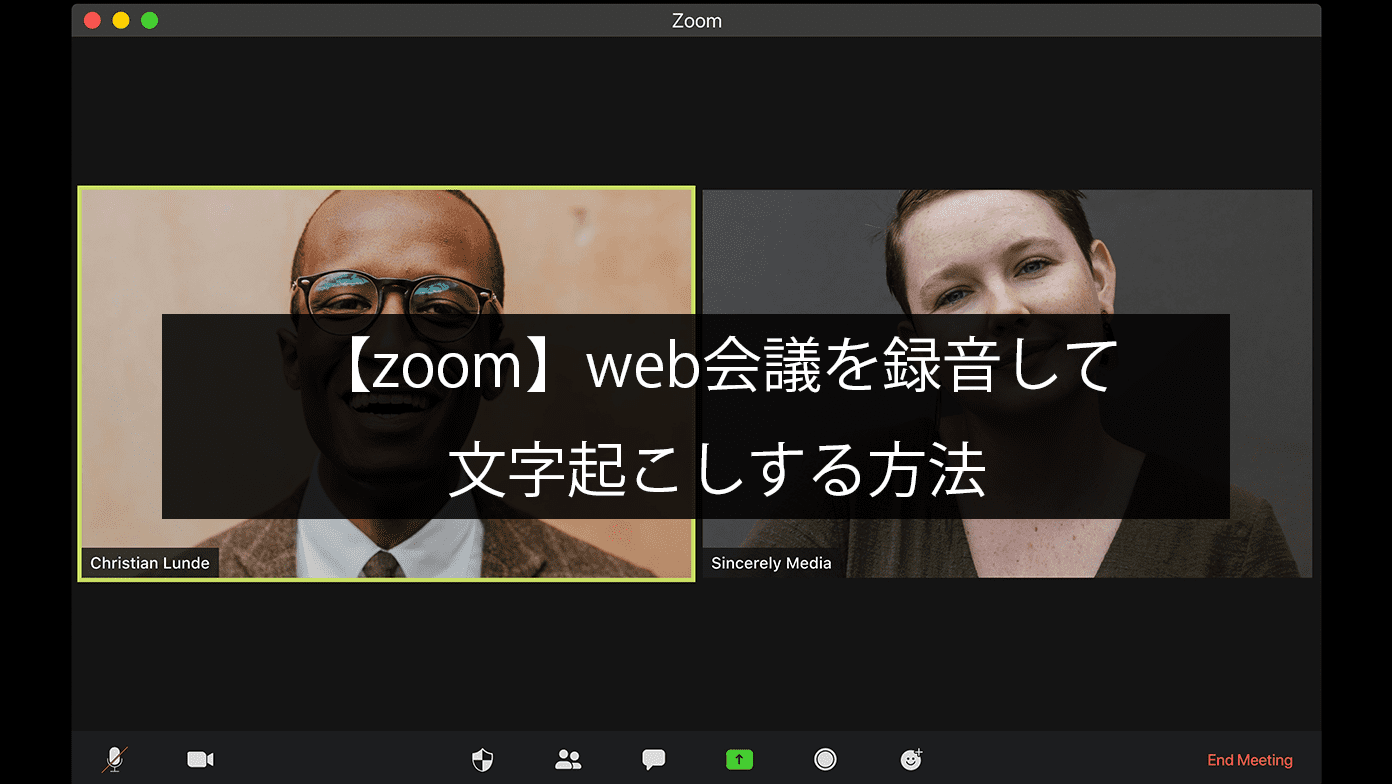Unmute the microphone in the Zoom toolbar
Viewport: 1392px width, 784px height.
click(x=115, y=760)
